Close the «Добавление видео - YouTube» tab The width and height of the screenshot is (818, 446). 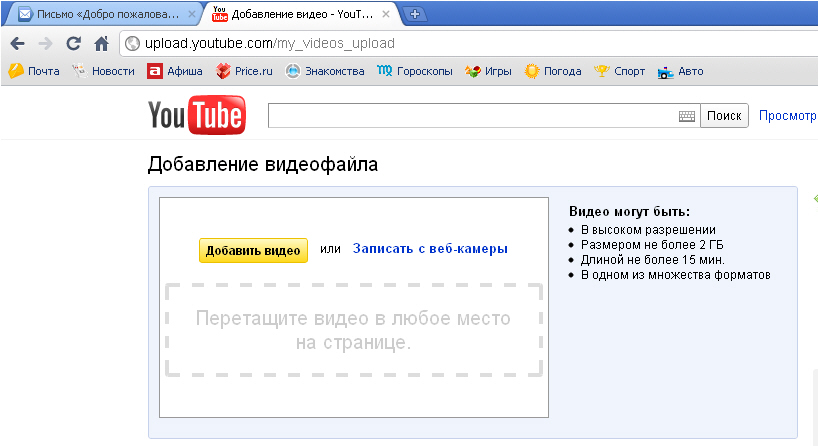pos(386,14)
